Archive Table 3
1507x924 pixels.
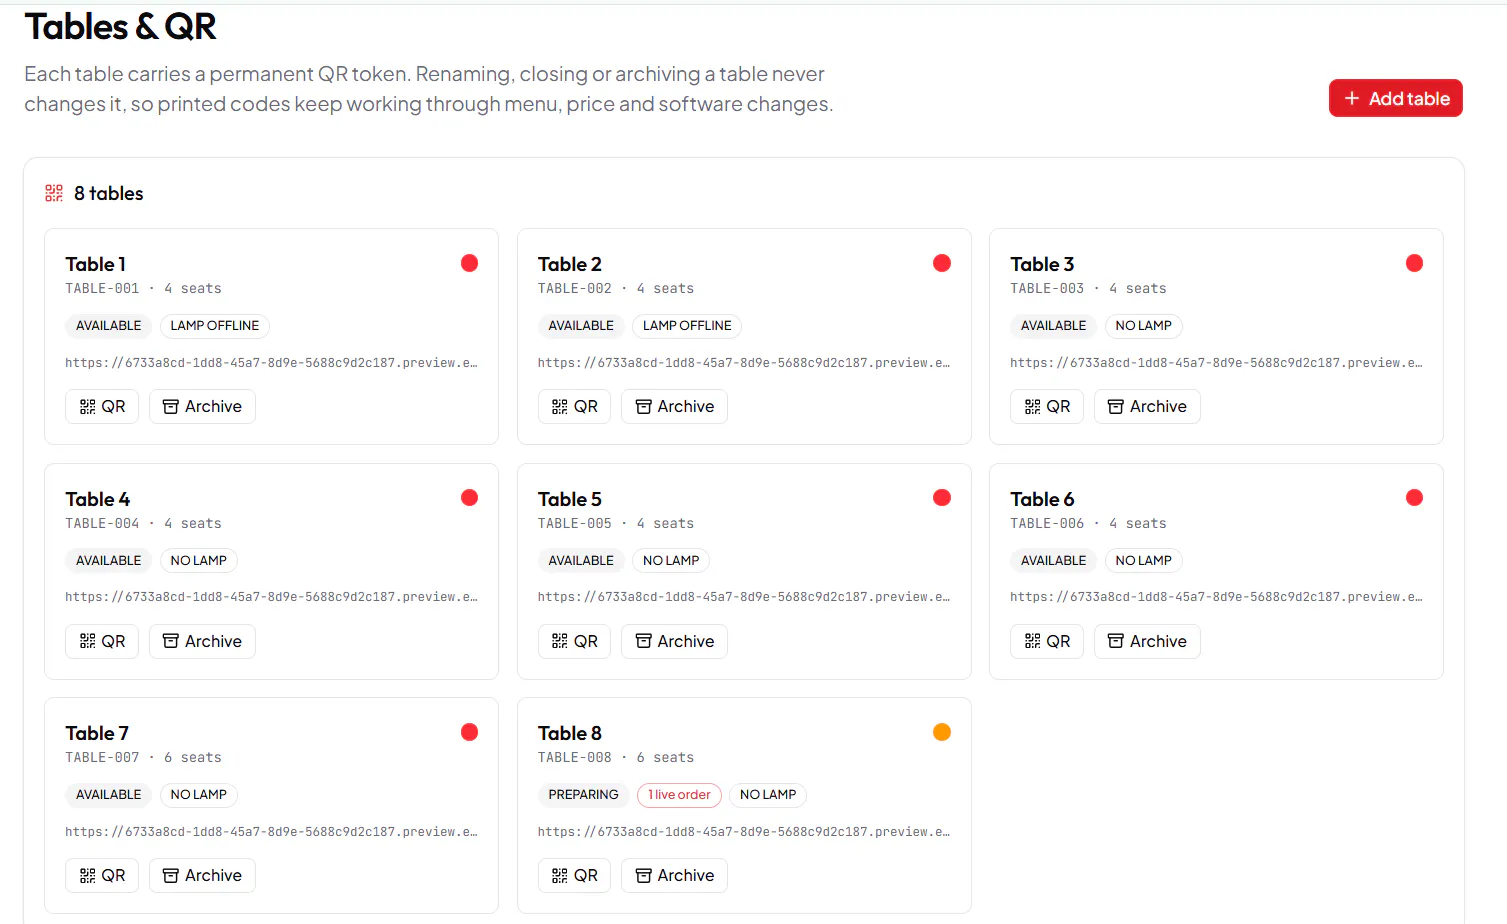[1147, 406]
